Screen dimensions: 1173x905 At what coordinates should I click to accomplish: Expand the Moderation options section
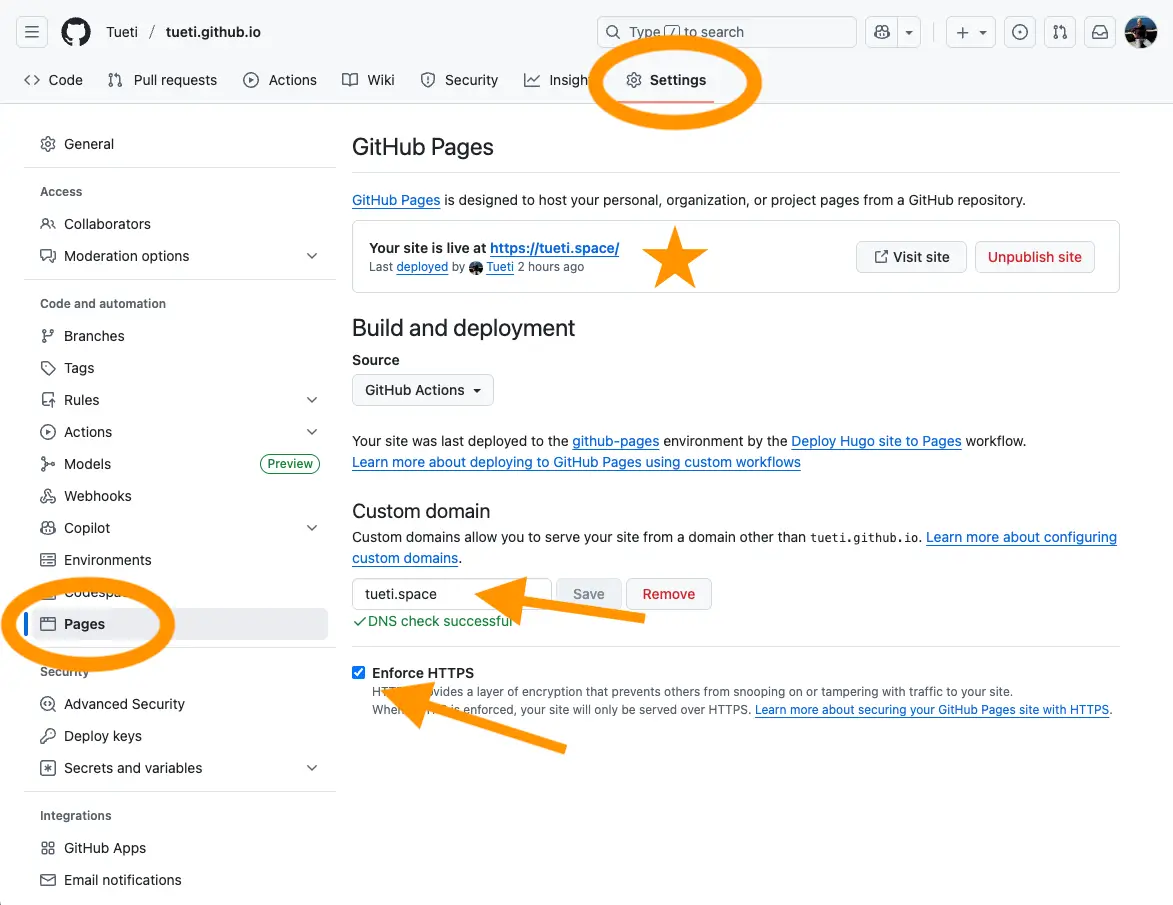coord(310,256)
